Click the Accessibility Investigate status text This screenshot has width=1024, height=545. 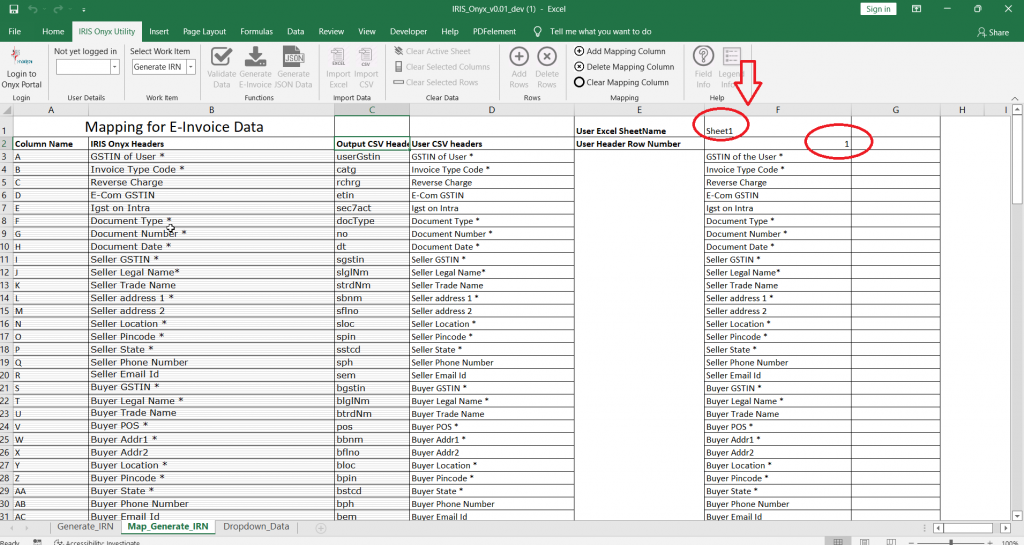point(96,542)
